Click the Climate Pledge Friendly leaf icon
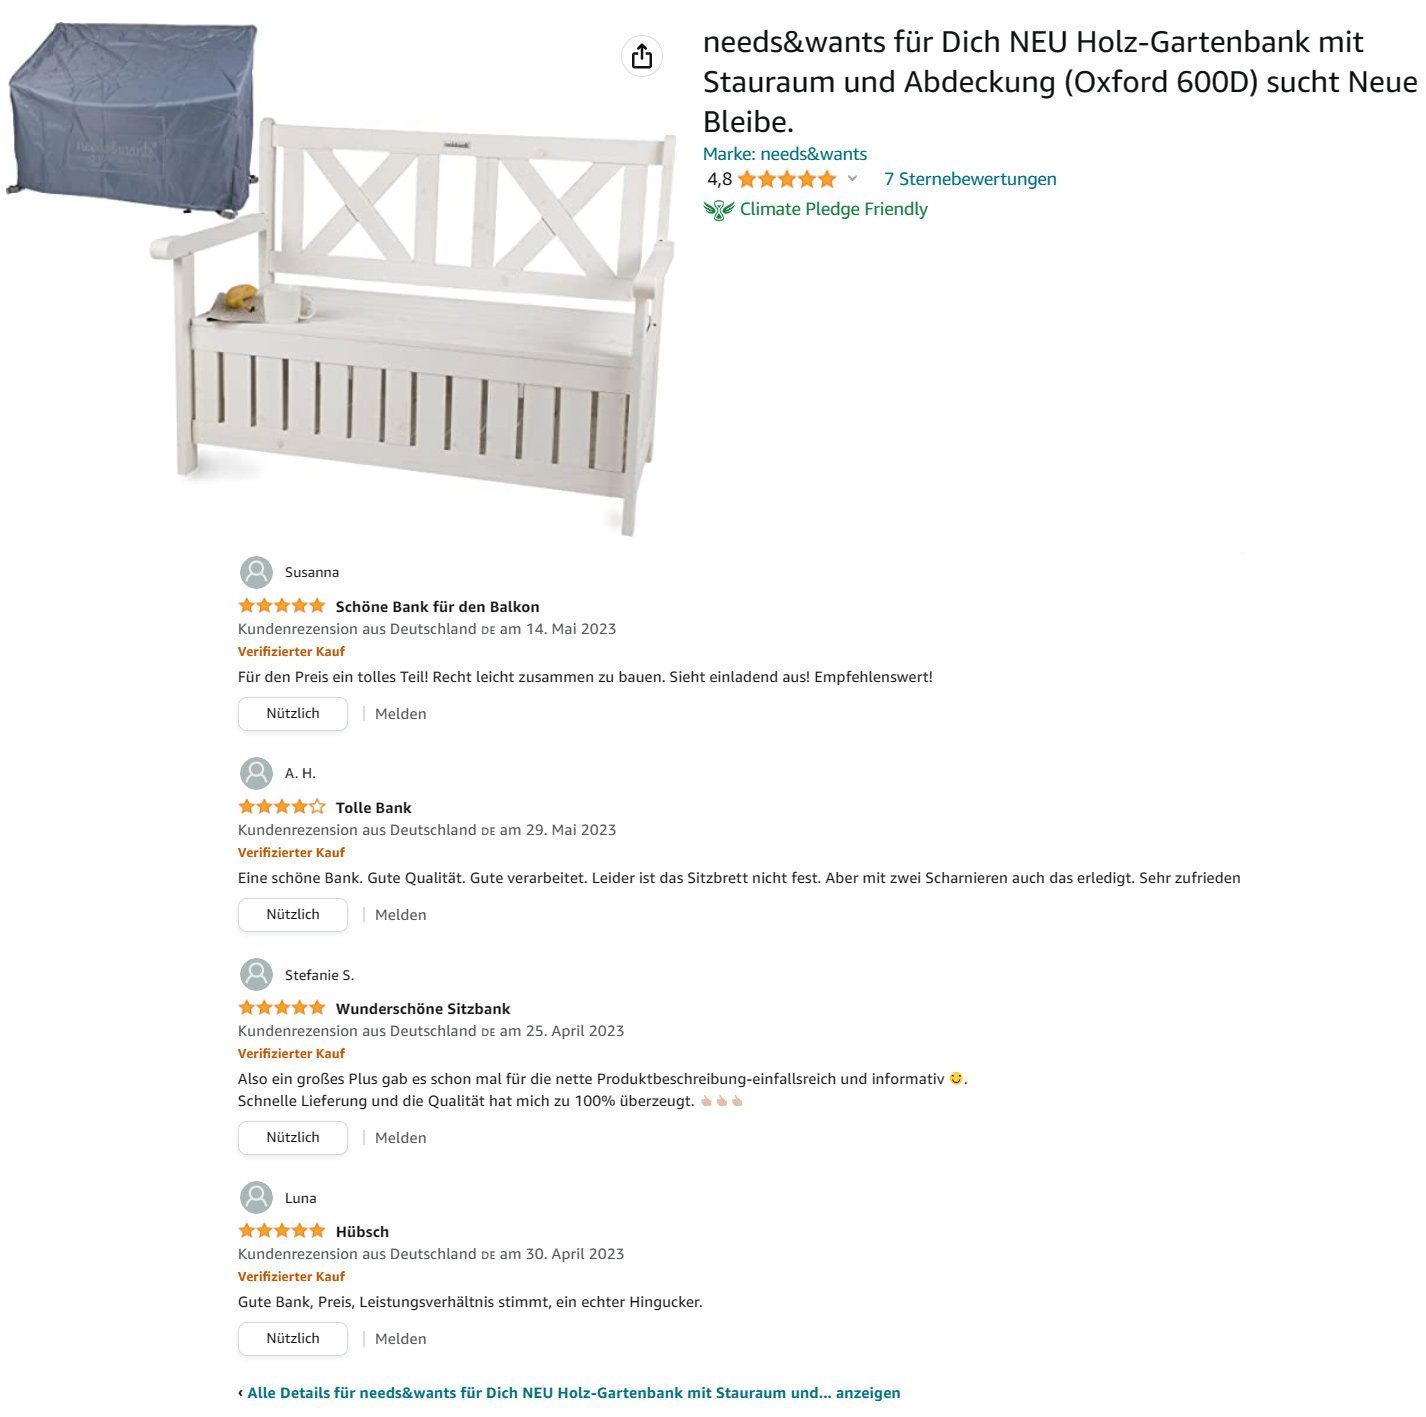Screen dimensions: 1426x1417 pos(719,210)
